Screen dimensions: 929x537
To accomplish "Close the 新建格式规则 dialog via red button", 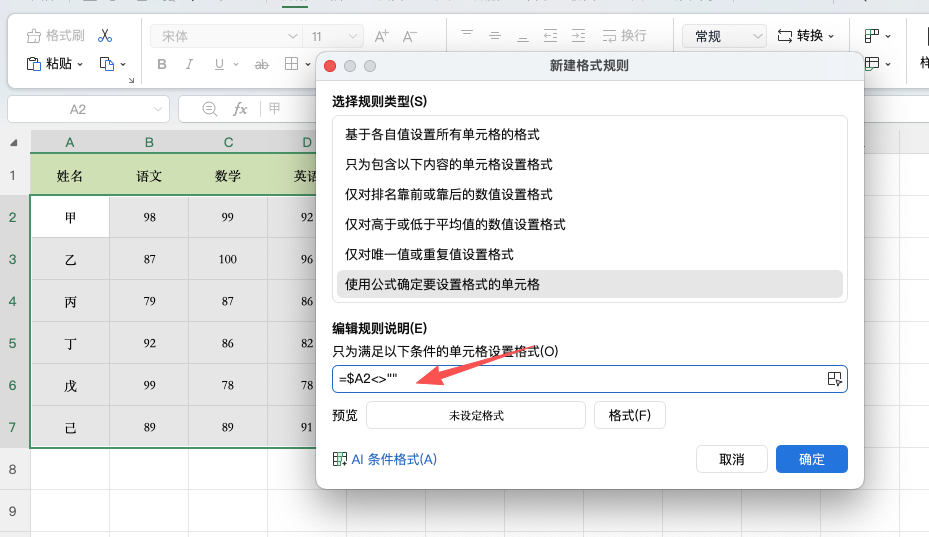I will coord(330,66).
